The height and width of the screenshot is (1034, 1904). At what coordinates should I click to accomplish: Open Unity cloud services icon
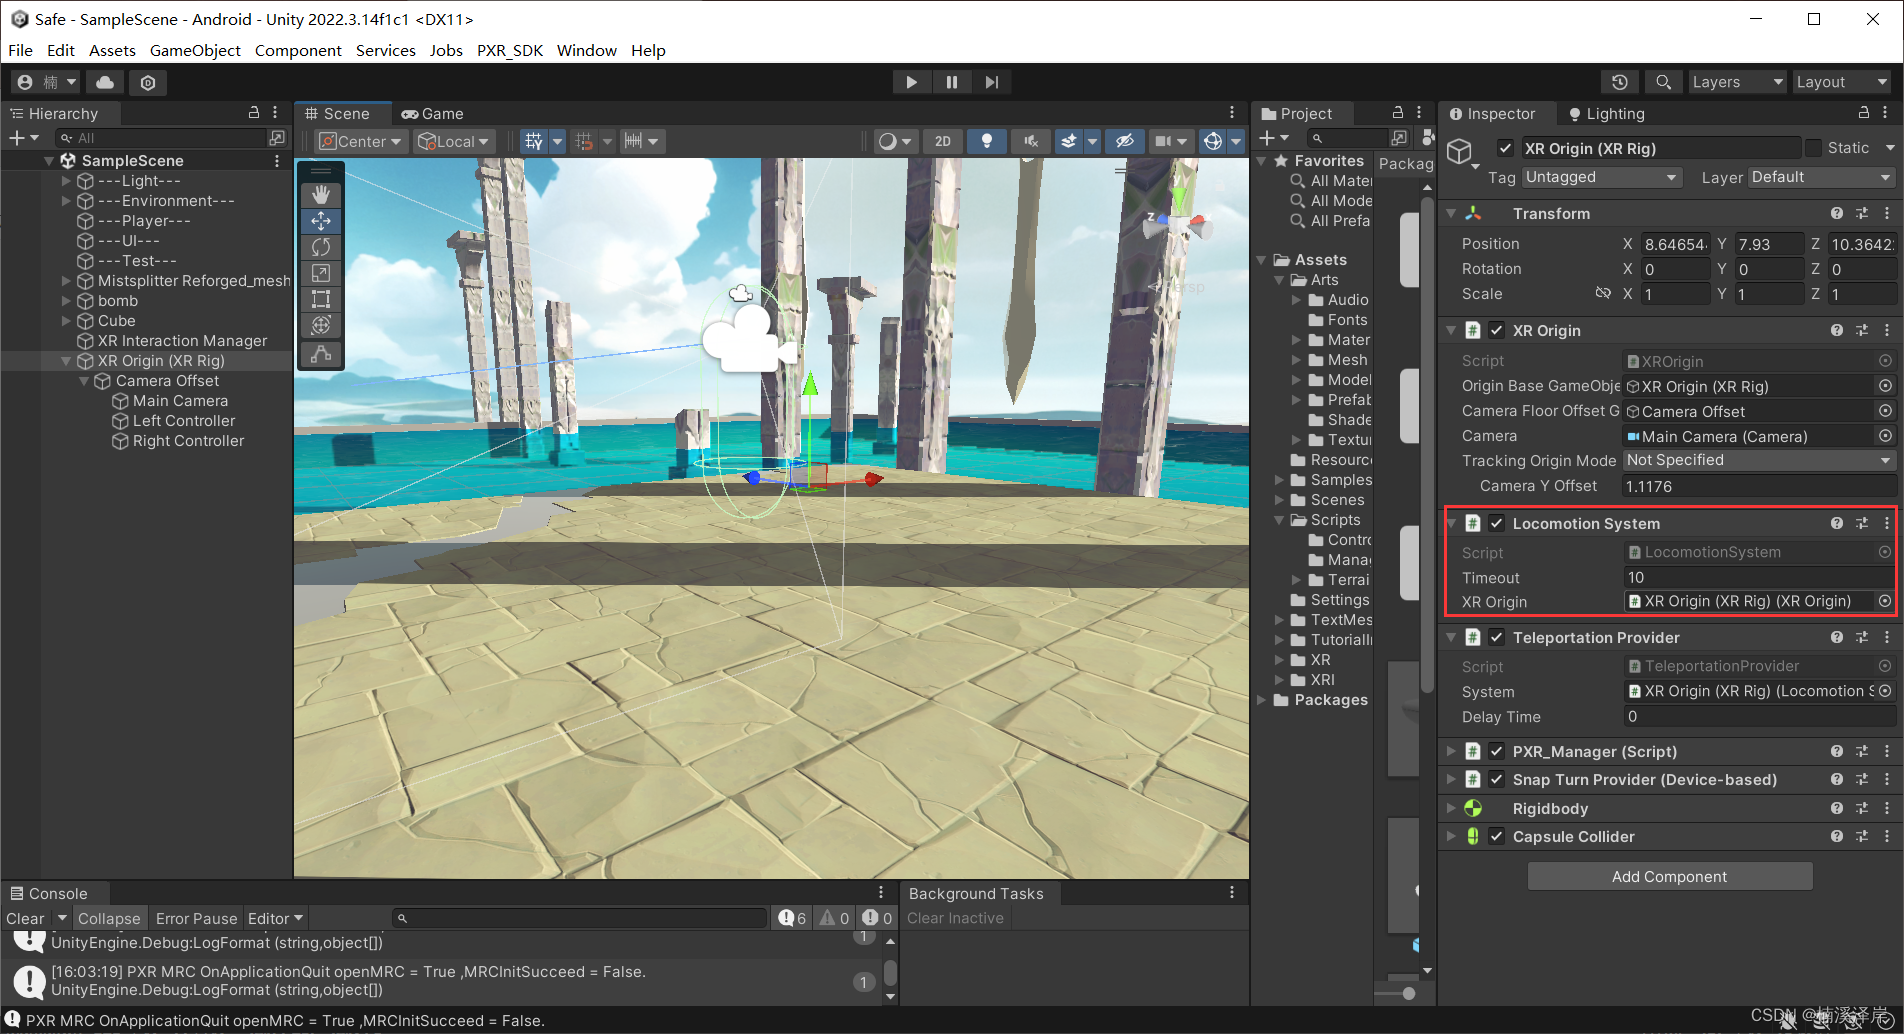105,82
